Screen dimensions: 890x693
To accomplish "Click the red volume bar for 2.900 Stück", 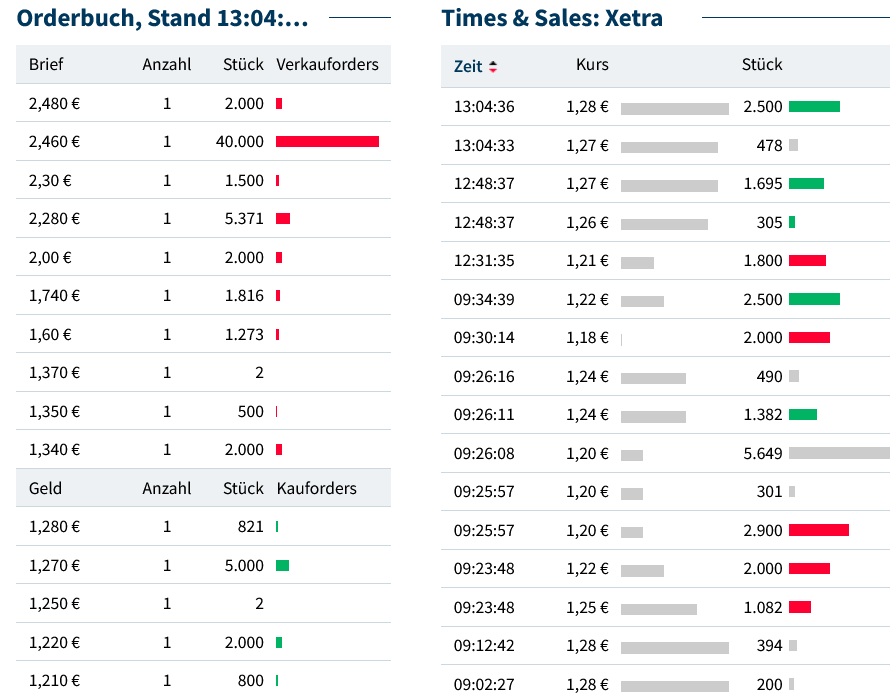I will [x=818, y=530].
